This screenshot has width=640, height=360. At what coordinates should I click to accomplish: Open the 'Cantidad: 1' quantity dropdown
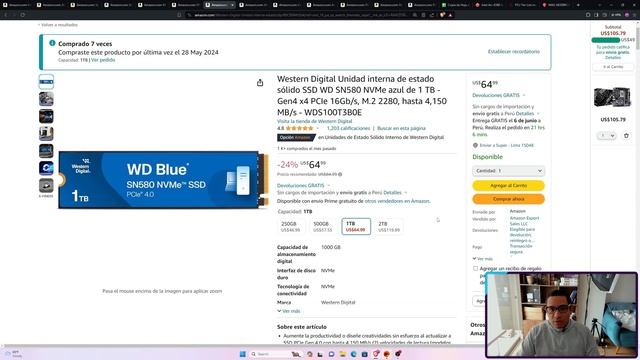[508, 171]
